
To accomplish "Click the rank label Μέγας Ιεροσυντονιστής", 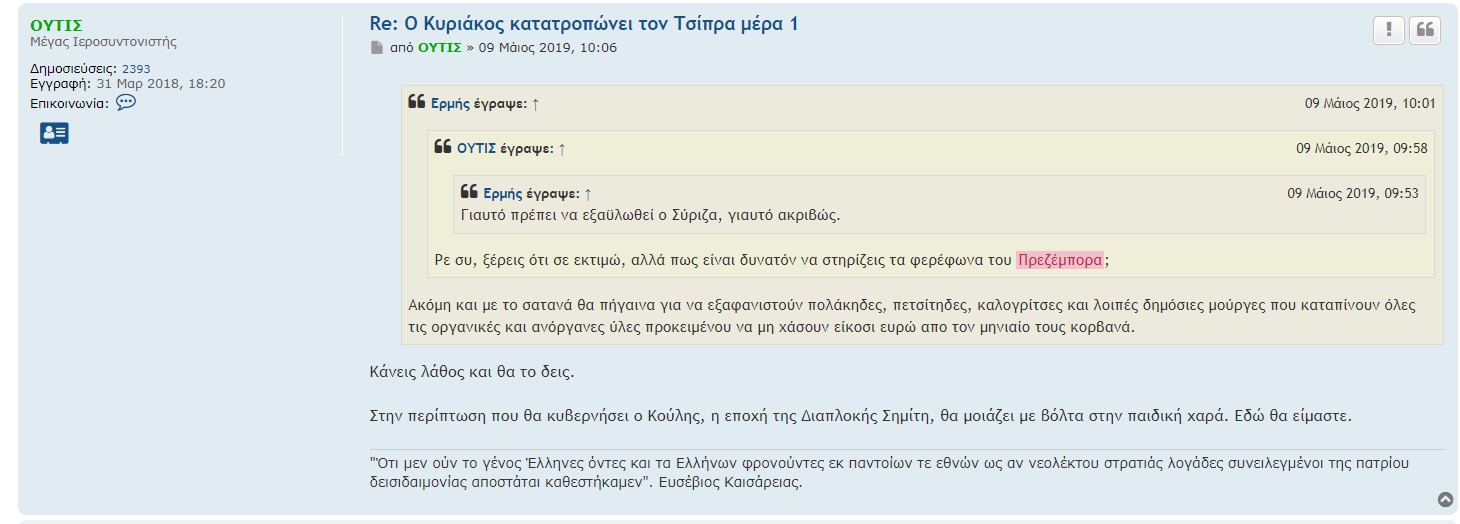I will coord(103,42).
